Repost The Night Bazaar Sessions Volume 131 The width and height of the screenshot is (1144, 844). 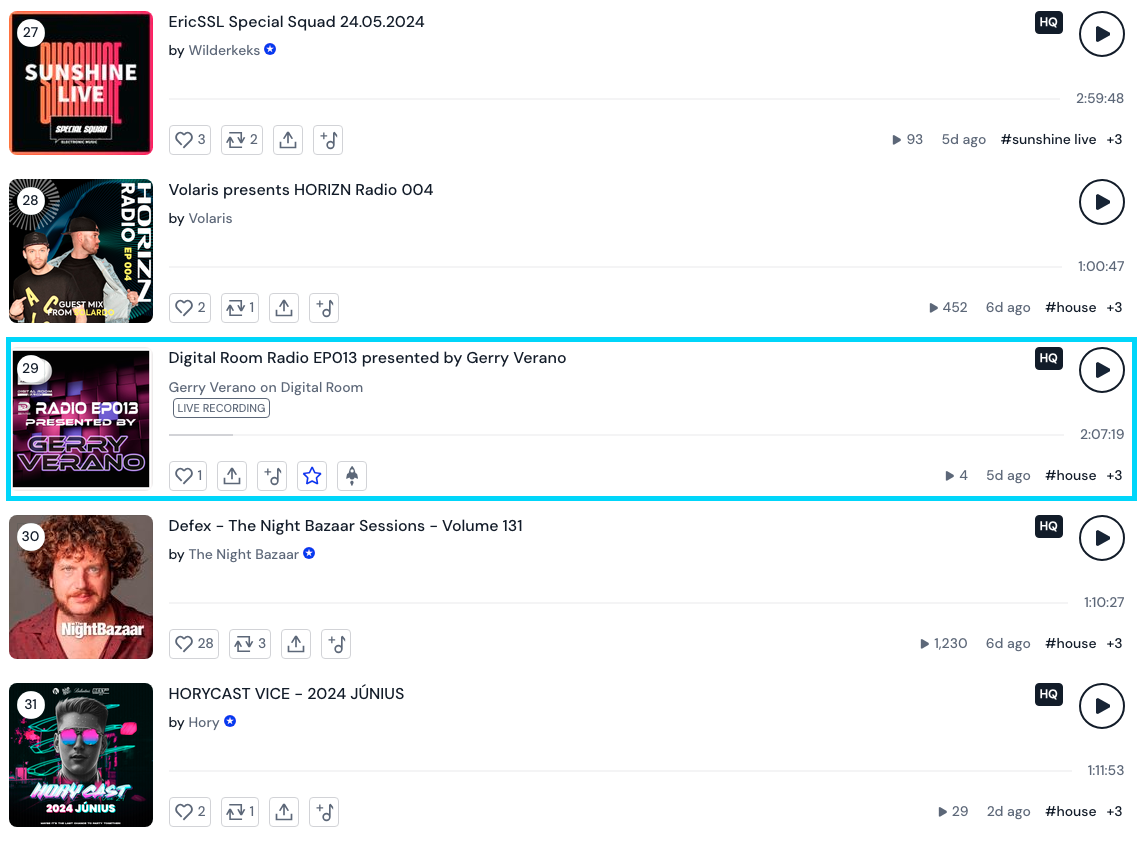(250, 644)
